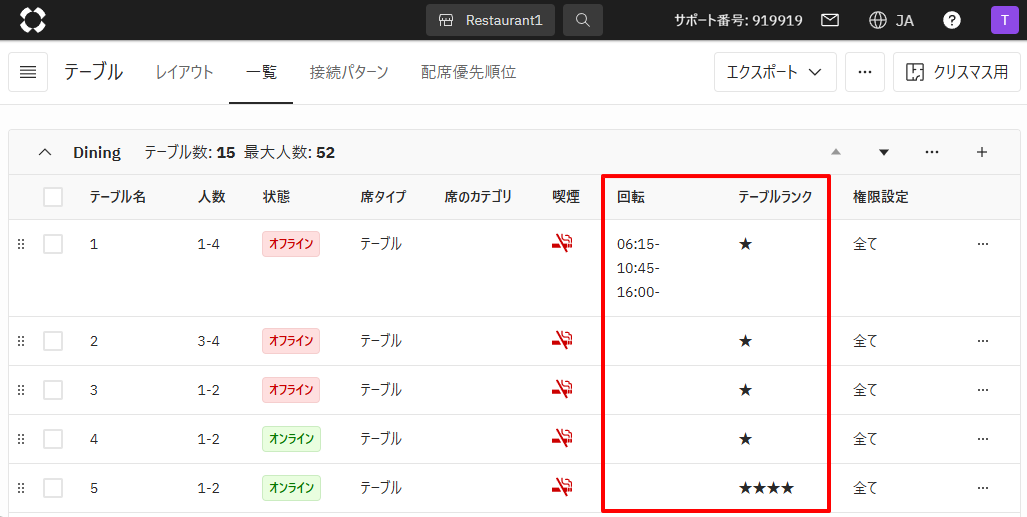This screenshot has width=1027, height=517.
Task: Open row options for table 4
Action: coord(982,439)
